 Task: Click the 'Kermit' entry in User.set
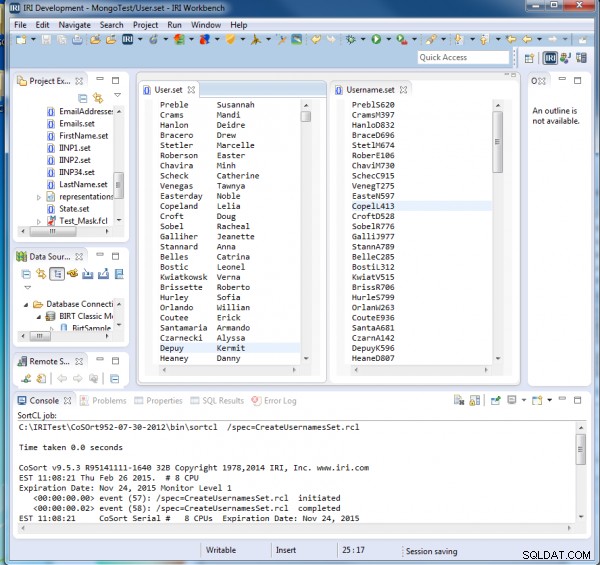pos(231,348)
